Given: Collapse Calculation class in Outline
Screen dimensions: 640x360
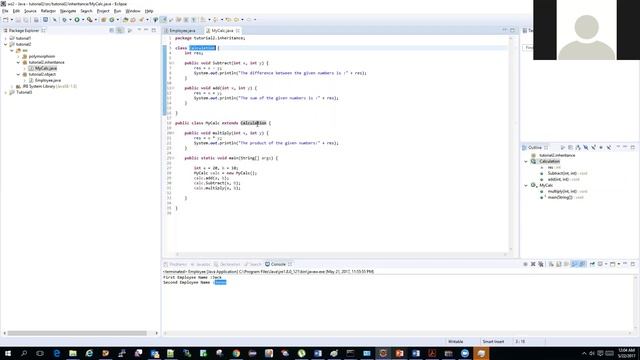Looking at the screenshot, I should point(526,162).
